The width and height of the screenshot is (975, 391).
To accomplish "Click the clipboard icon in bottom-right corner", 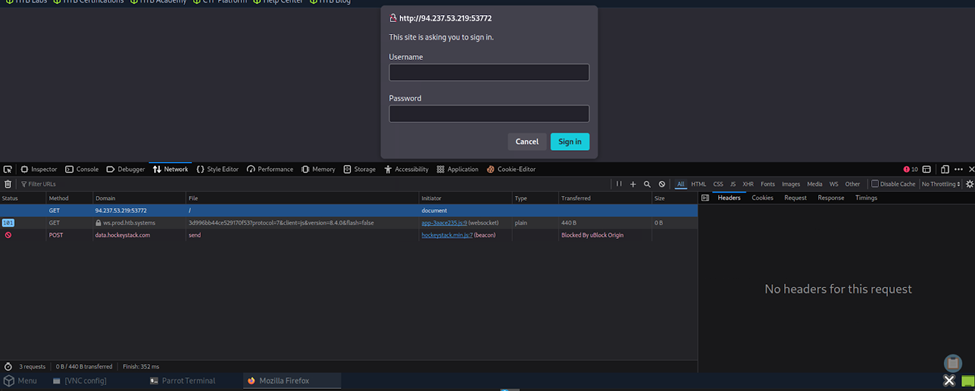I will pos(953,363).
